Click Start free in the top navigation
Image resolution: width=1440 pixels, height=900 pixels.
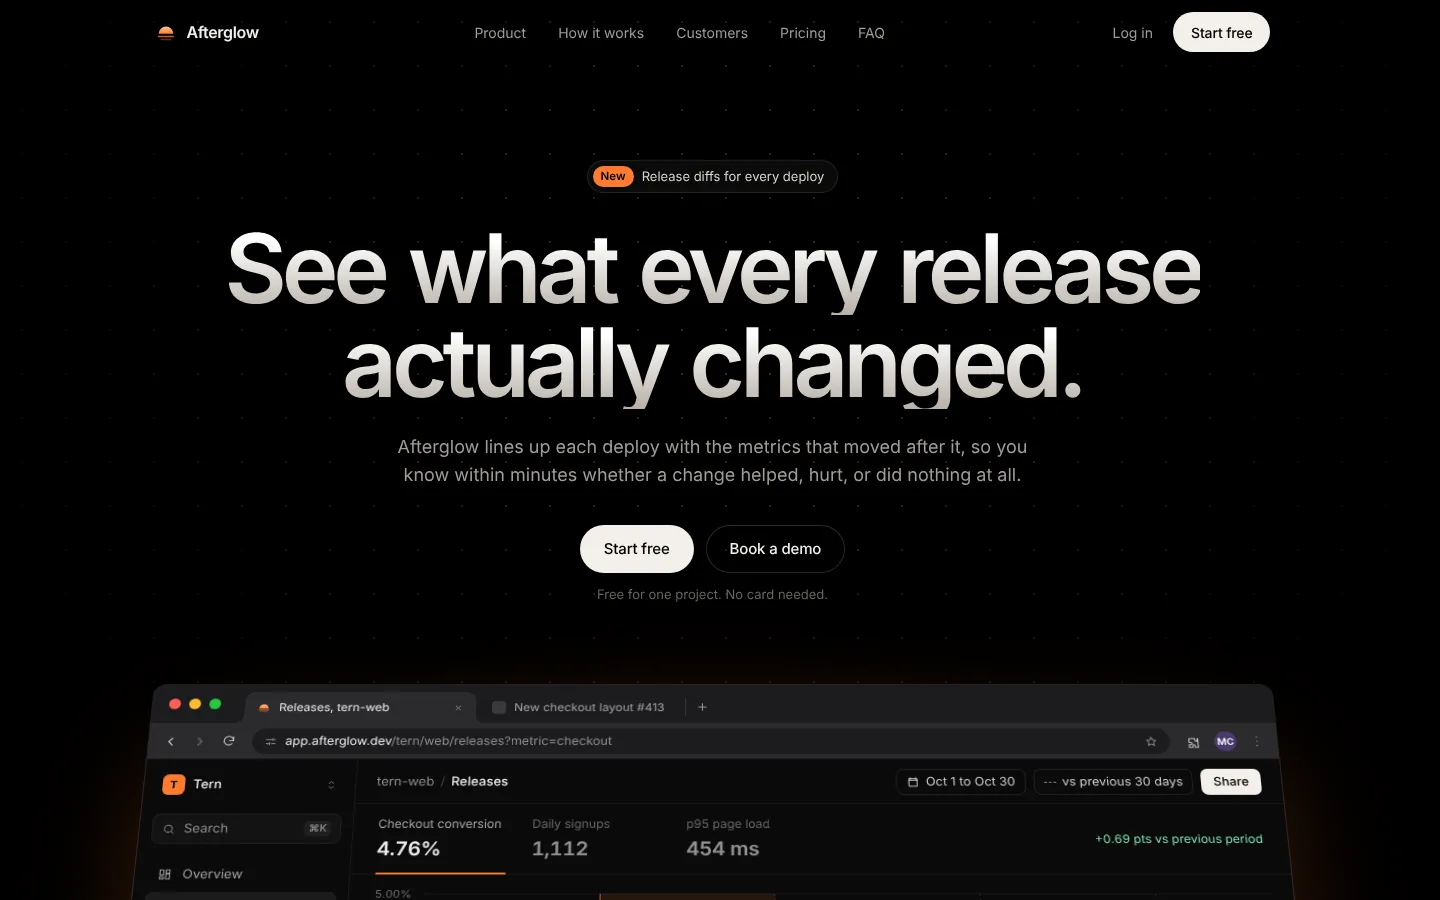(x=1221, y=32)
